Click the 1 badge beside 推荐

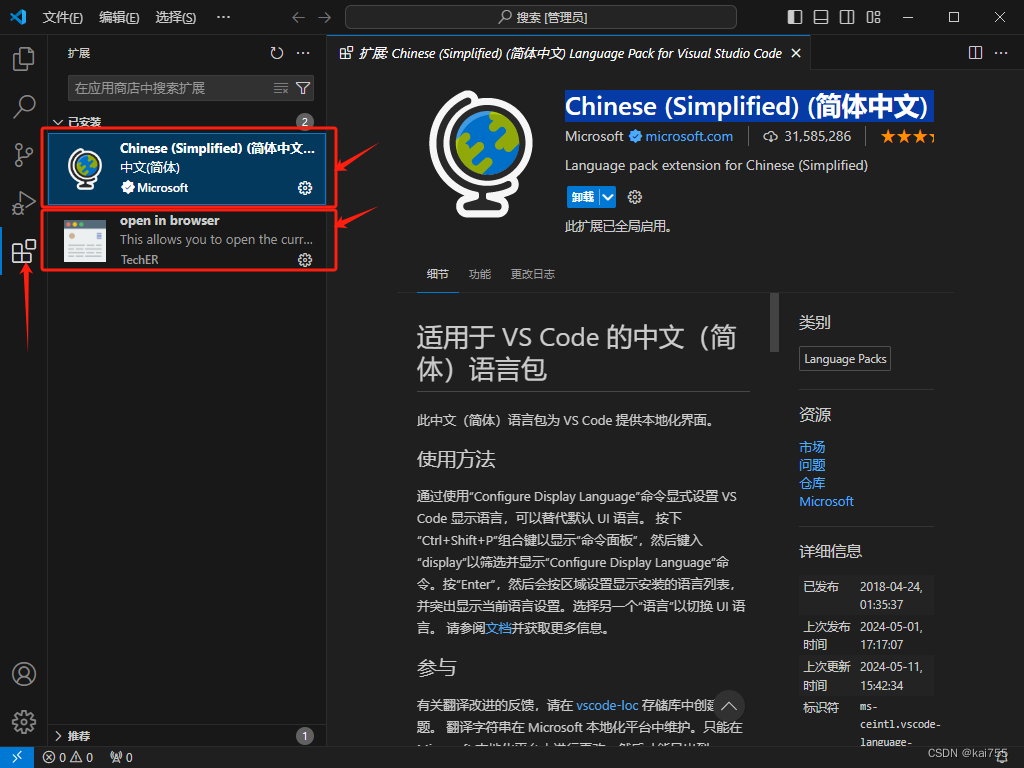click(305, 736)
